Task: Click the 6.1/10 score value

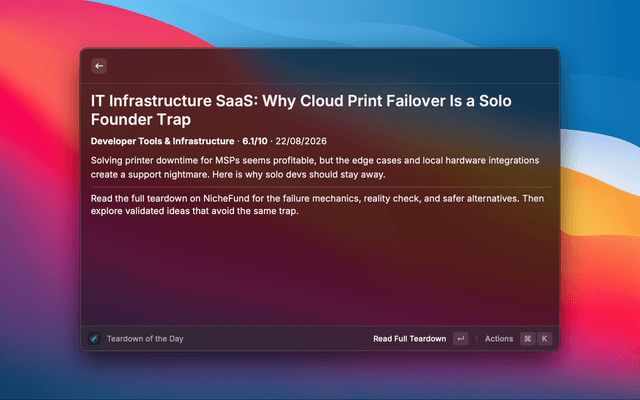Action: [255, 141]
